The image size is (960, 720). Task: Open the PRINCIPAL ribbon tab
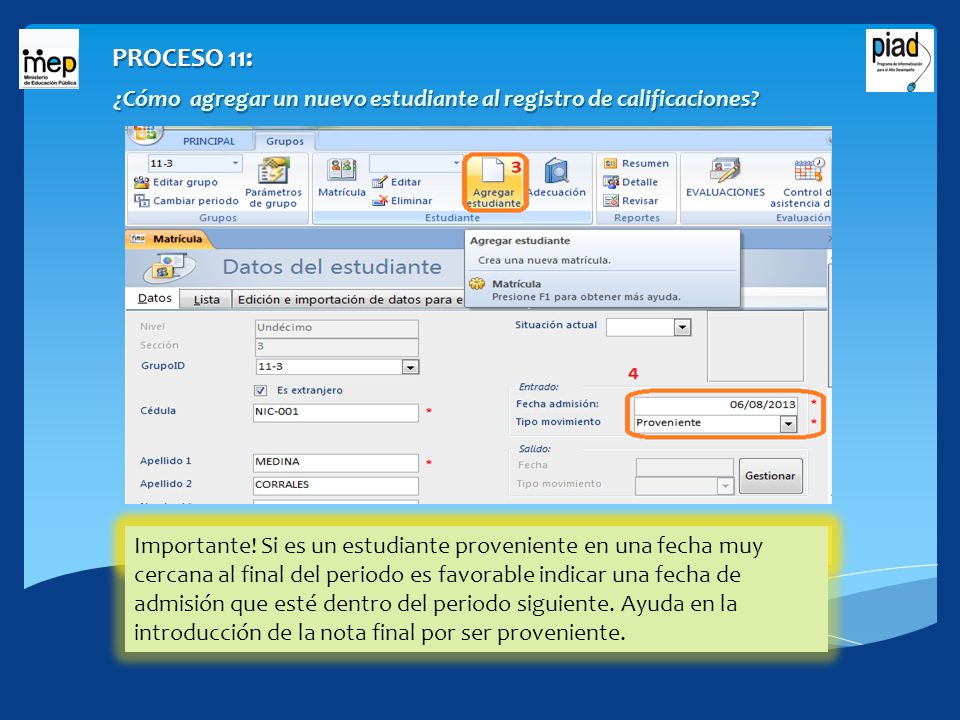click(209, 141)
